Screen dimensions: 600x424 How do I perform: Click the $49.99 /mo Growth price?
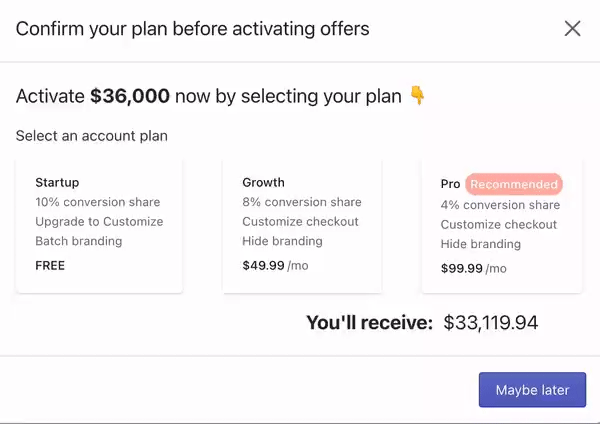click(x=274, y=266)
